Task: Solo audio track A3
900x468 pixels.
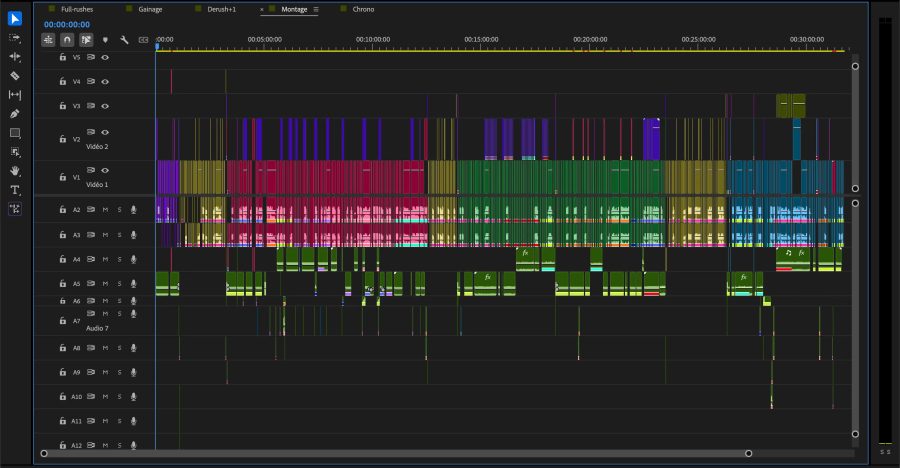Action: tap(119, 235)
